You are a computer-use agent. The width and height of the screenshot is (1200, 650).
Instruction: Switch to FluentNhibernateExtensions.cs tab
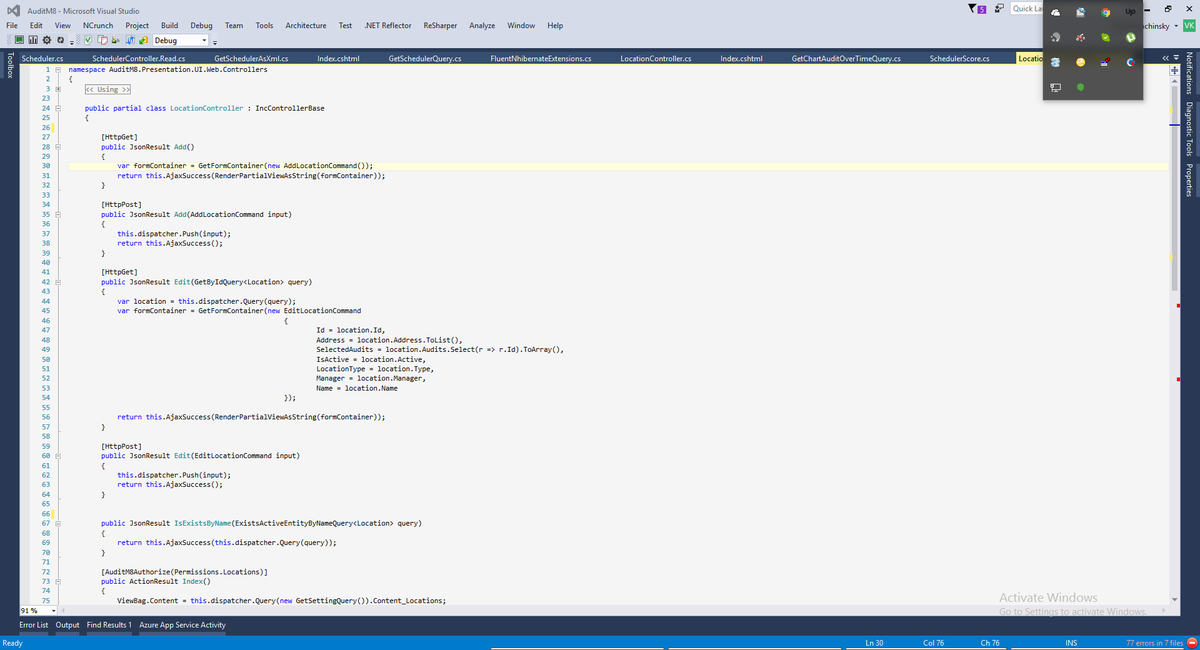(541, 59)
